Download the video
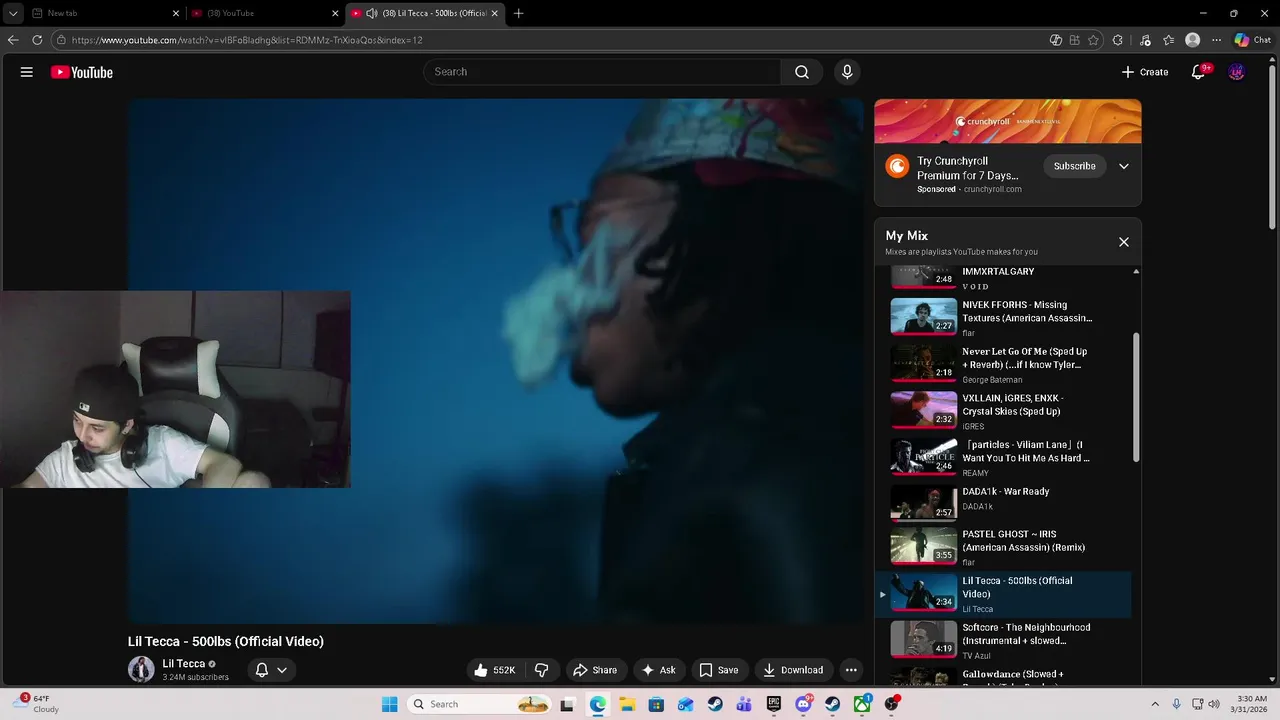 [793, 670]
